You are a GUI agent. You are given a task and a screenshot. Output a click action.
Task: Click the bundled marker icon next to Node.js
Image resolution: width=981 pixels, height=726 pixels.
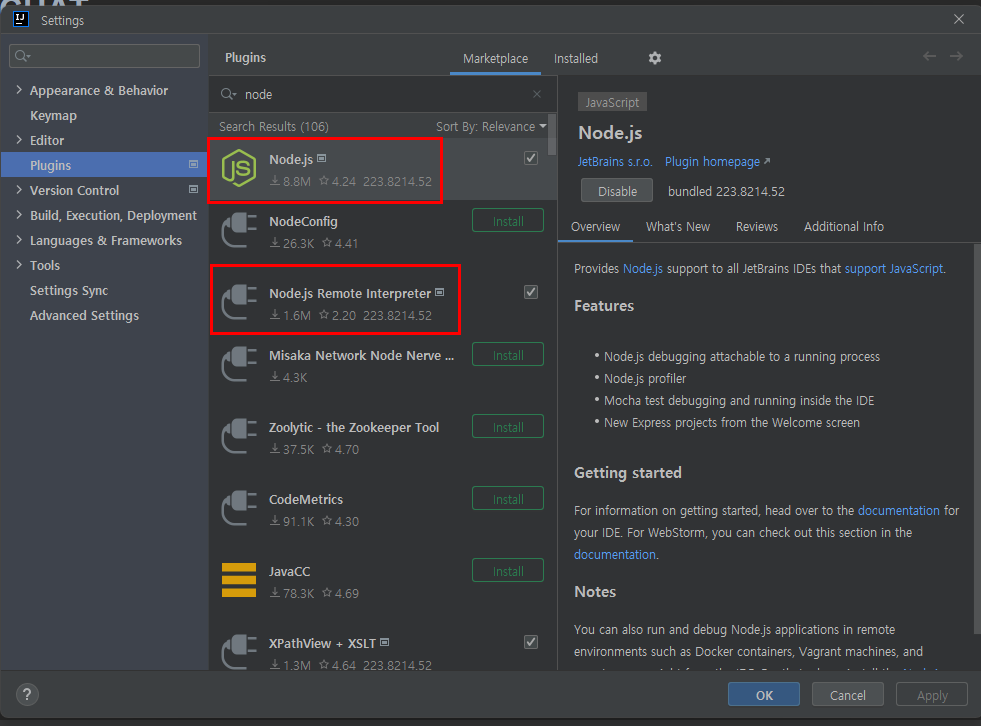click(322, 158)
